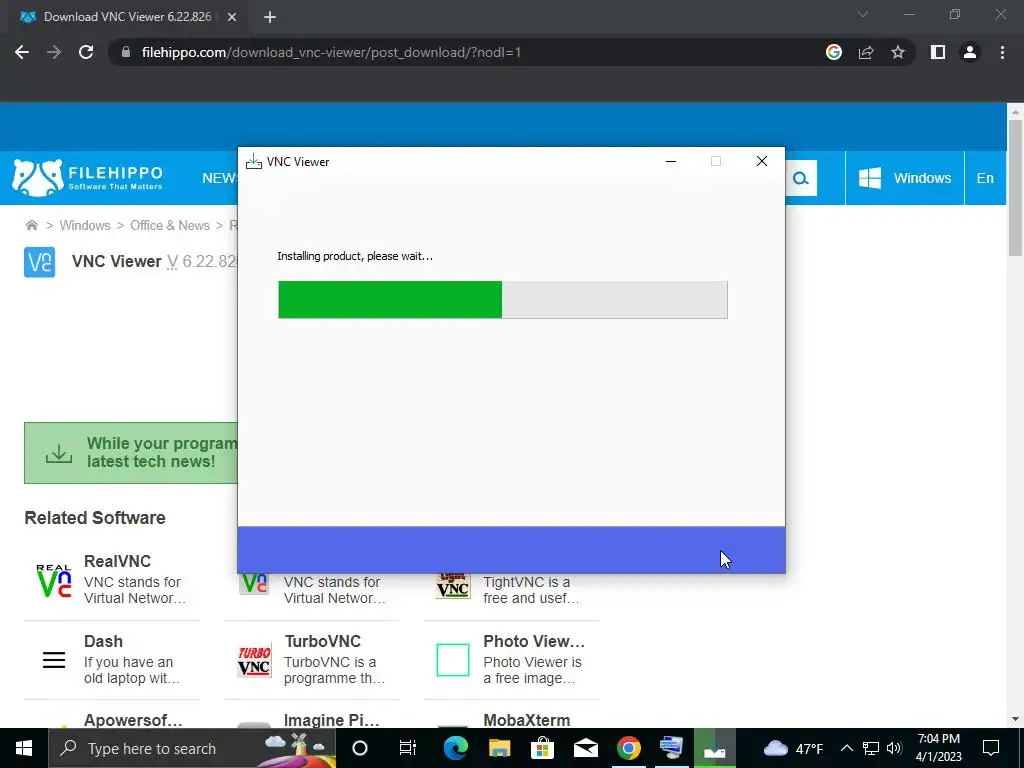Open Chrome three-dot menu

coord(1002,52)
